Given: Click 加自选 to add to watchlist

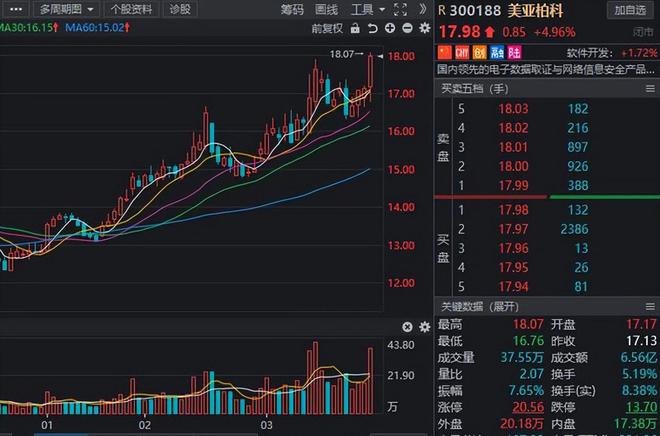Looking at the screenshot, I should coord(630,10).
